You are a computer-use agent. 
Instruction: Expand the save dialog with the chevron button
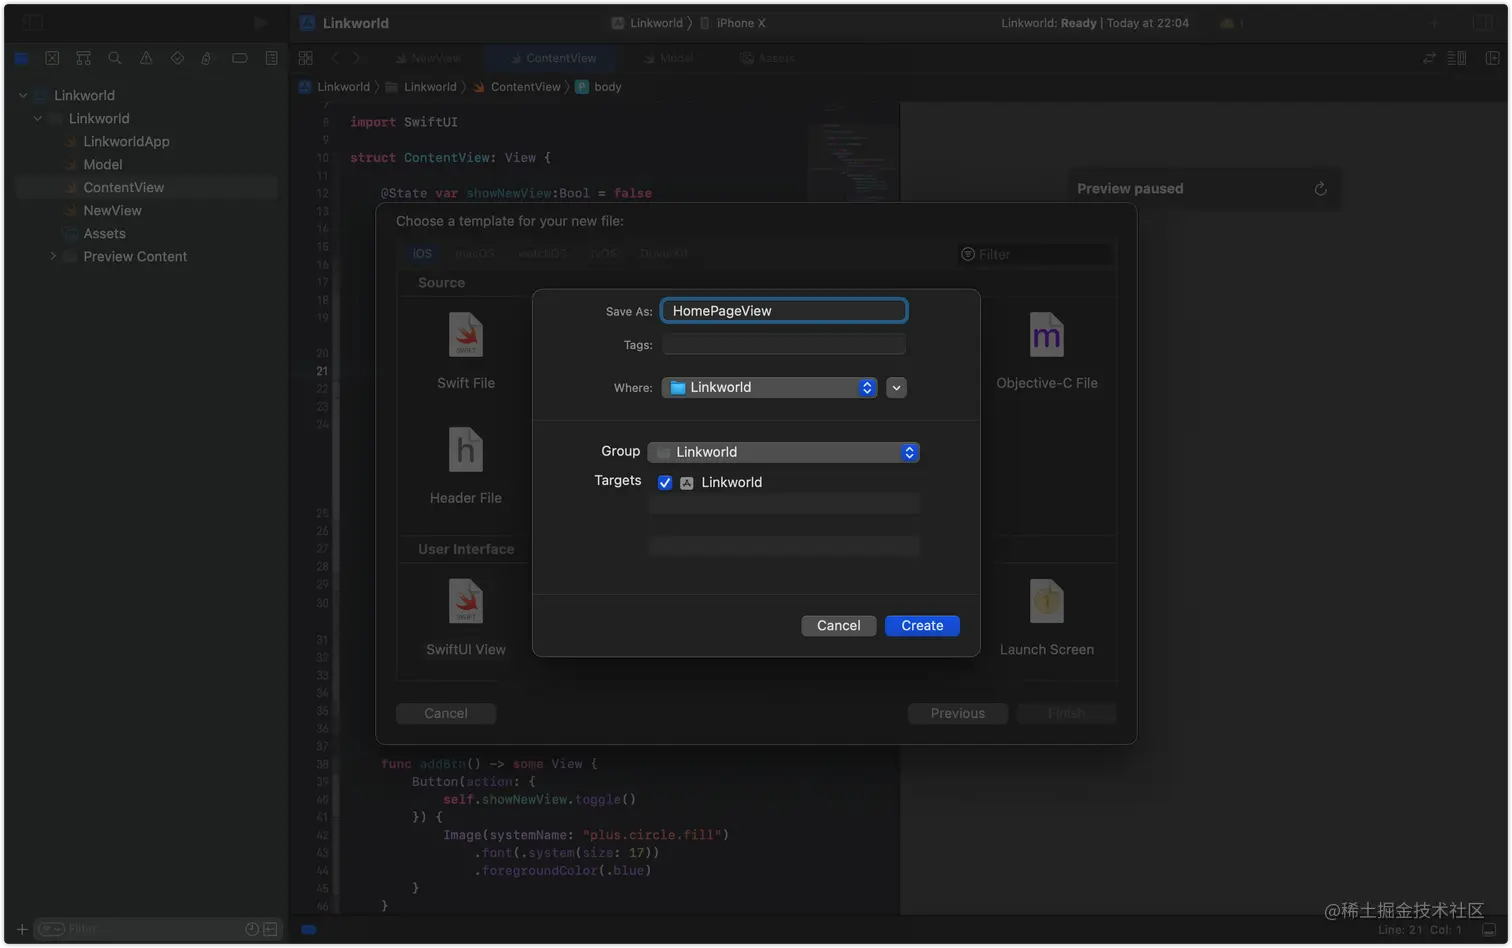tap(896, 387)
